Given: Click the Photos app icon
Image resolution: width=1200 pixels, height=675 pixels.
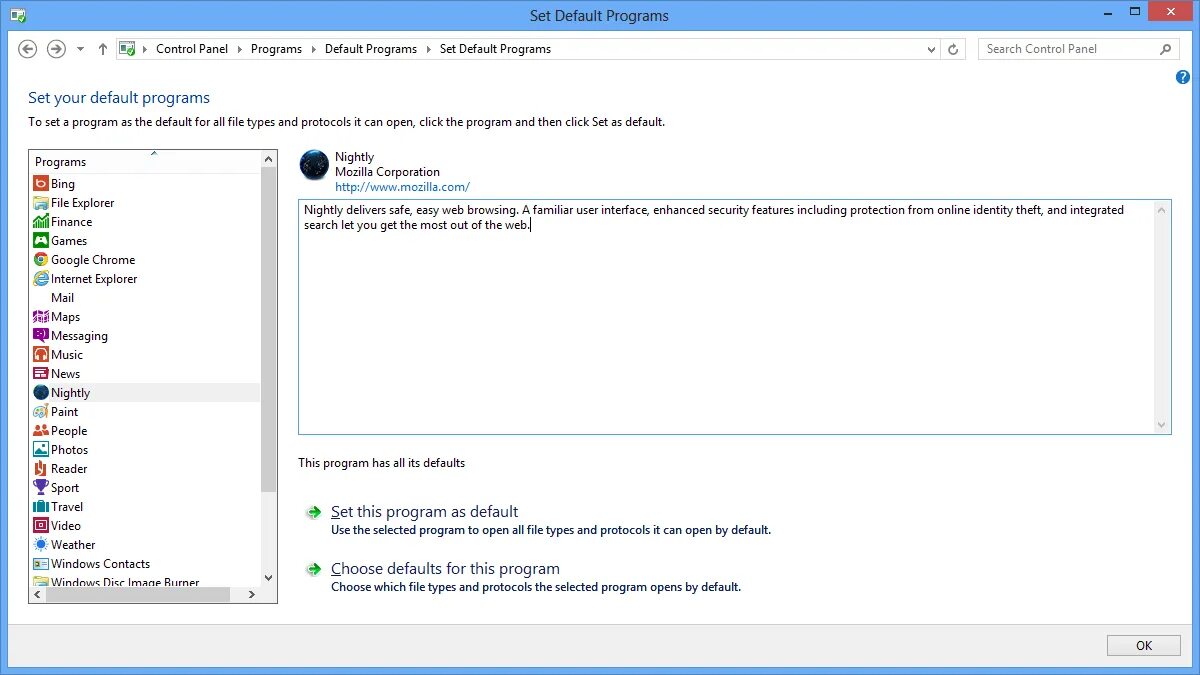Looking at the screenshot, I should pos(41,450).
